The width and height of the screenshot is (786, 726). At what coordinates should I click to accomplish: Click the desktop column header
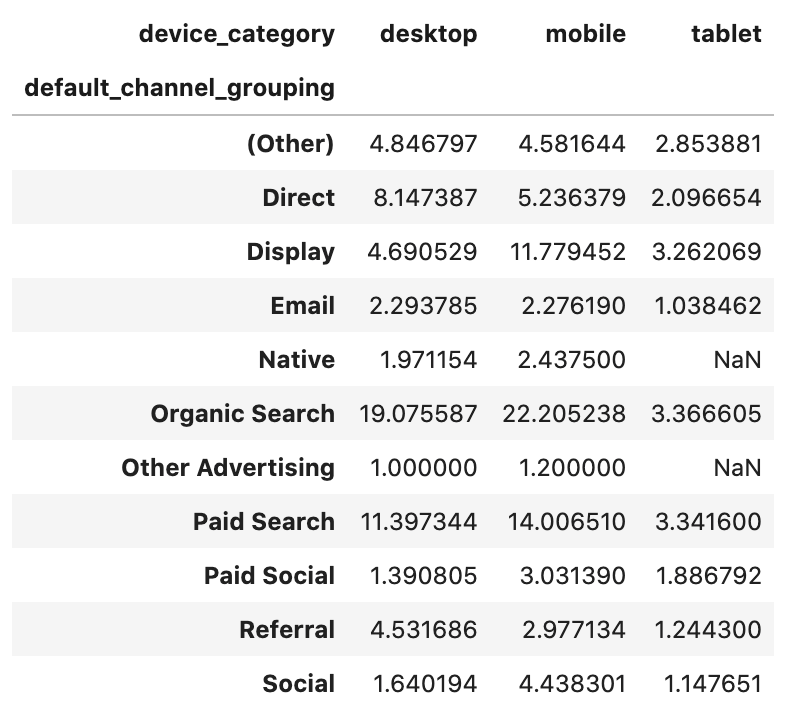[428, 34]
